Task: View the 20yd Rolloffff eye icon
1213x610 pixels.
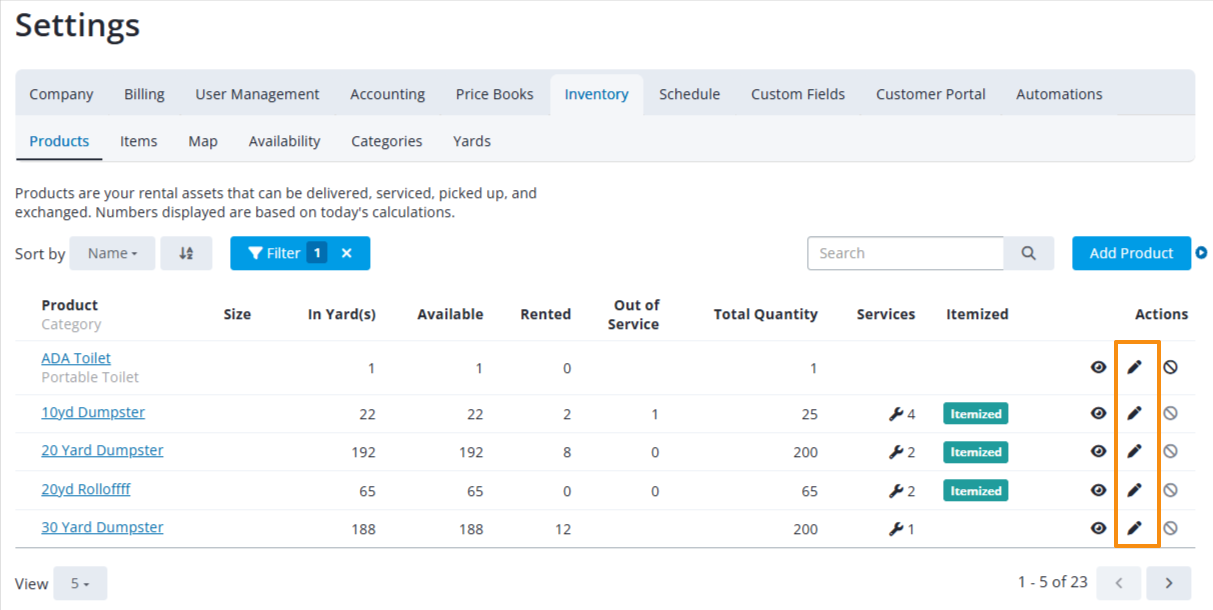Action: (1098, 490)
